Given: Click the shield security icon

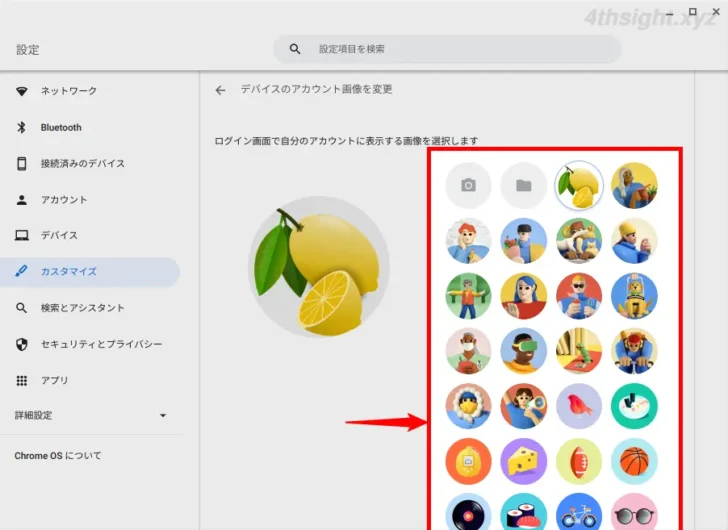Looking at the screenshot, I should 21,344.
